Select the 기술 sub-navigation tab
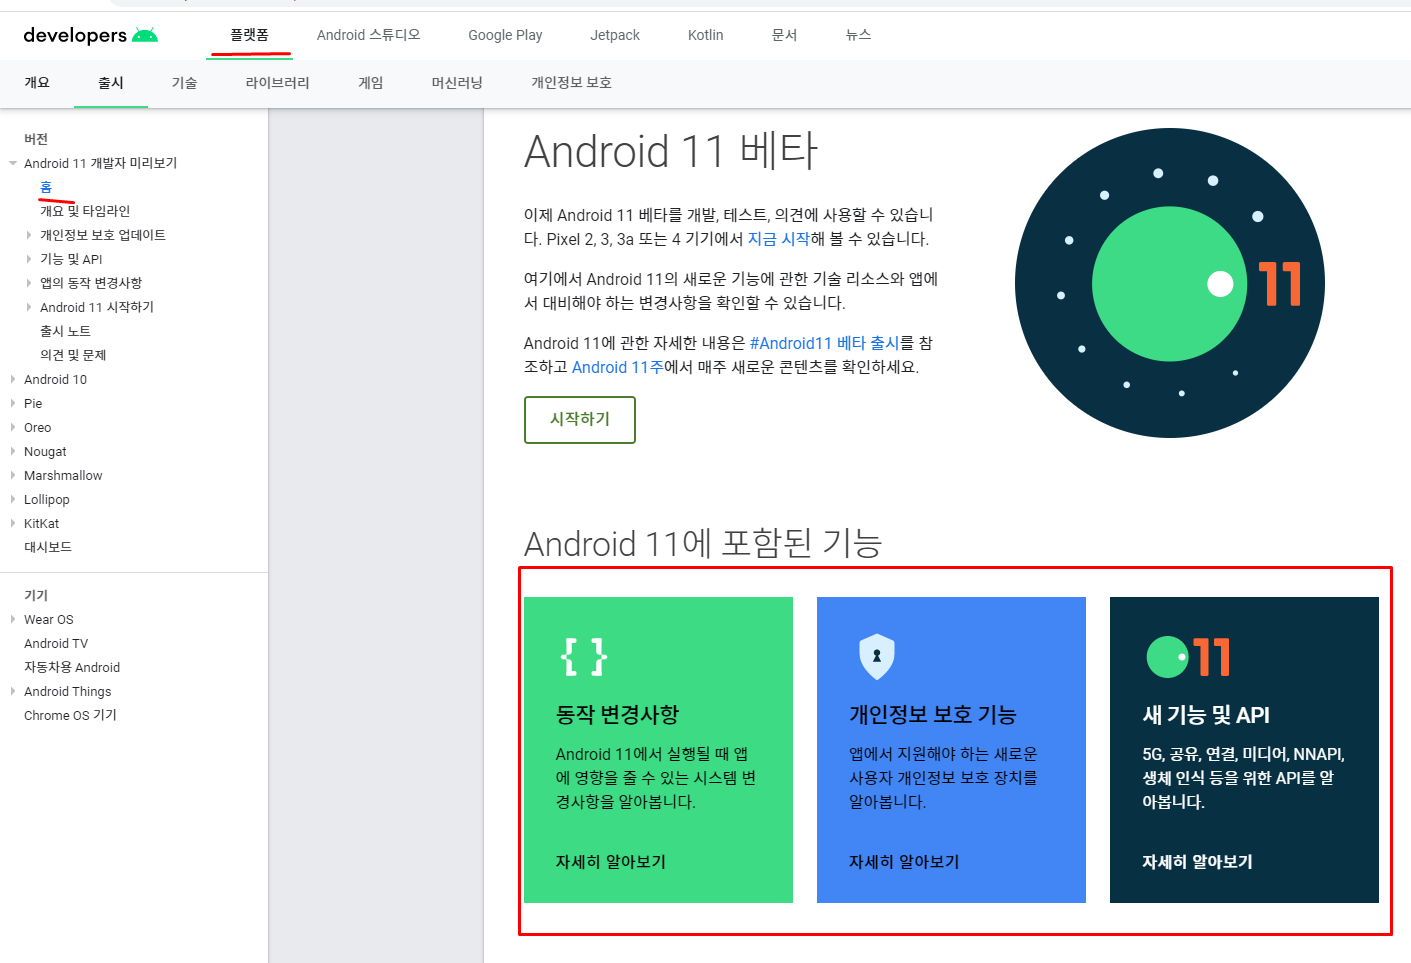This screenshot has height=963, width=1411. (185, 83)
